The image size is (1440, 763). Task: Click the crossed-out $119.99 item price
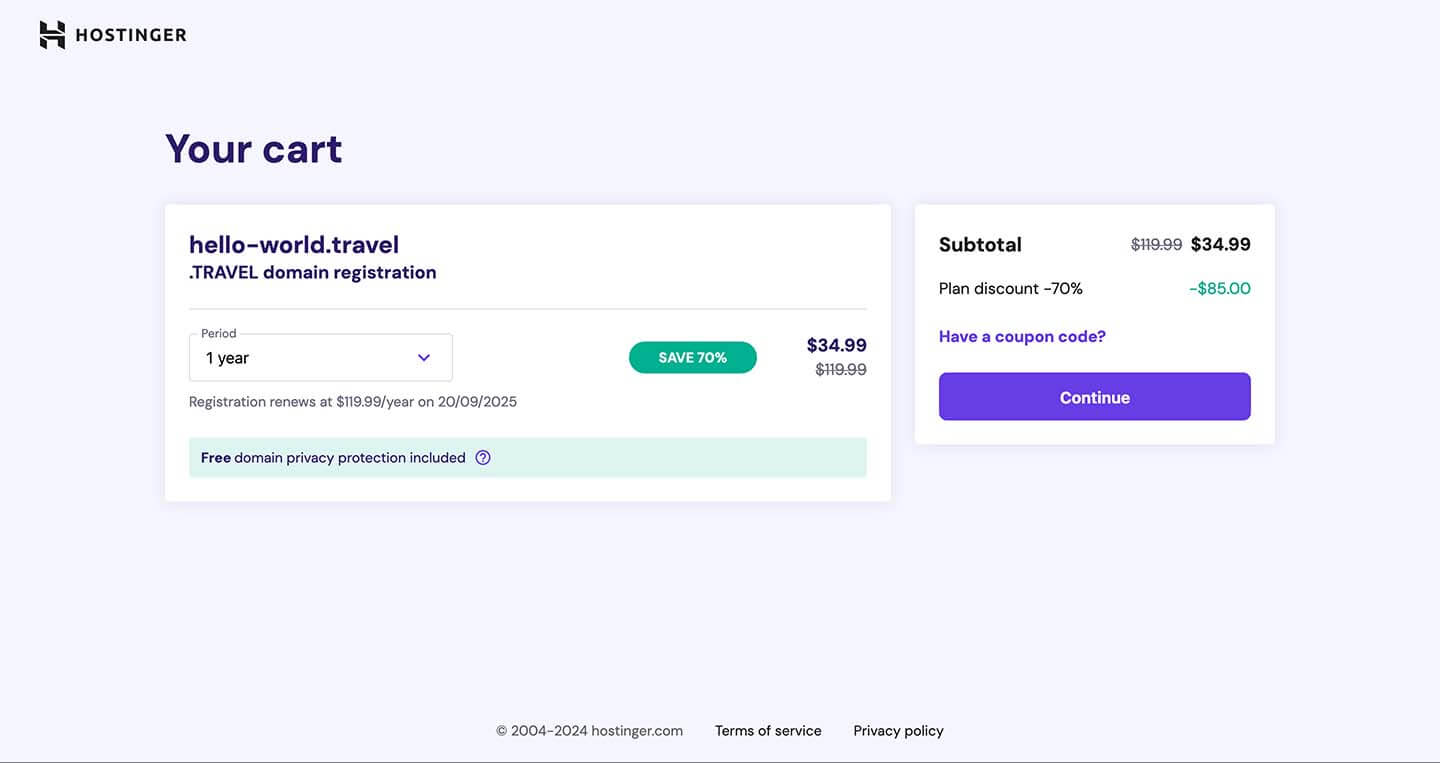[841, 370]
